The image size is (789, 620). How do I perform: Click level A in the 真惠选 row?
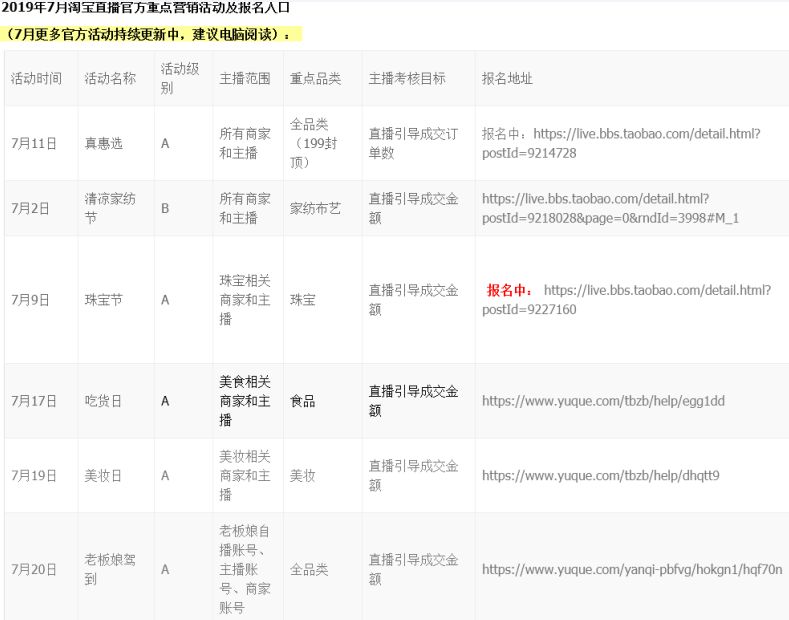(x=165, y=143)
